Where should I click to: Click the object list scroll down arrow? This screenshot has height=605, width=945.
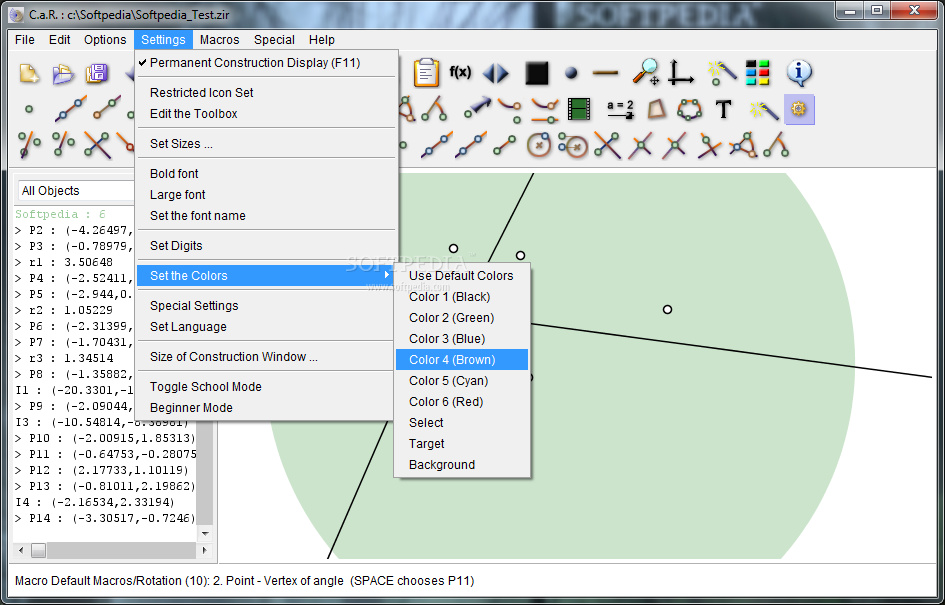click(206, 533)
